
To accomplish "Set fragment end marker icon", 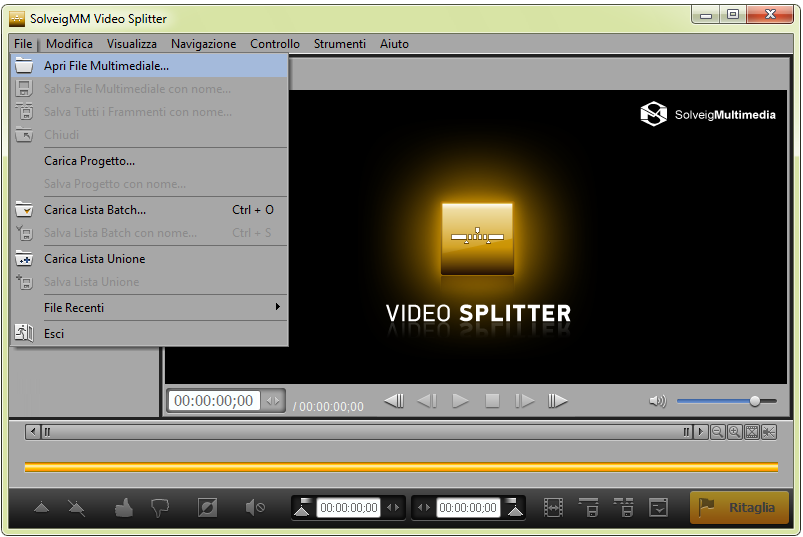I will pyautogui.click(x=514, y=508).
